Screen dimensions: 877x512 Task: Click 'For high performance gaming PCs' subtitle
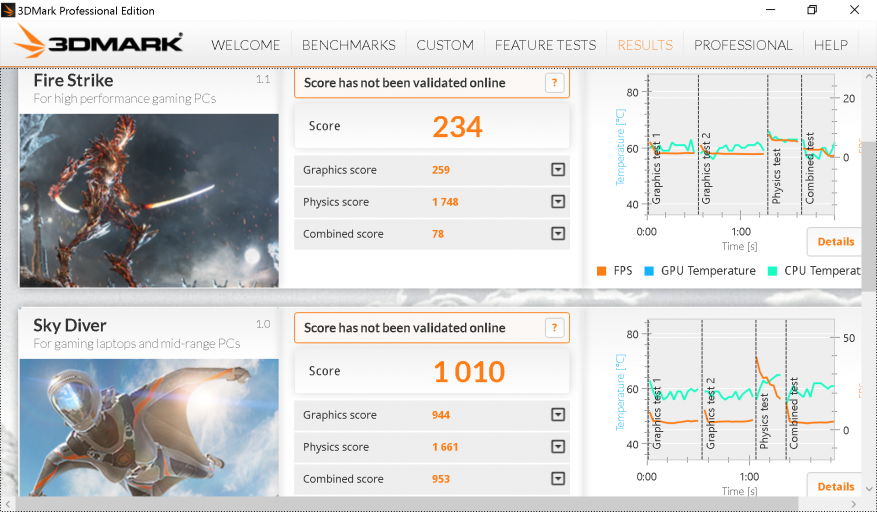[125, 98]
